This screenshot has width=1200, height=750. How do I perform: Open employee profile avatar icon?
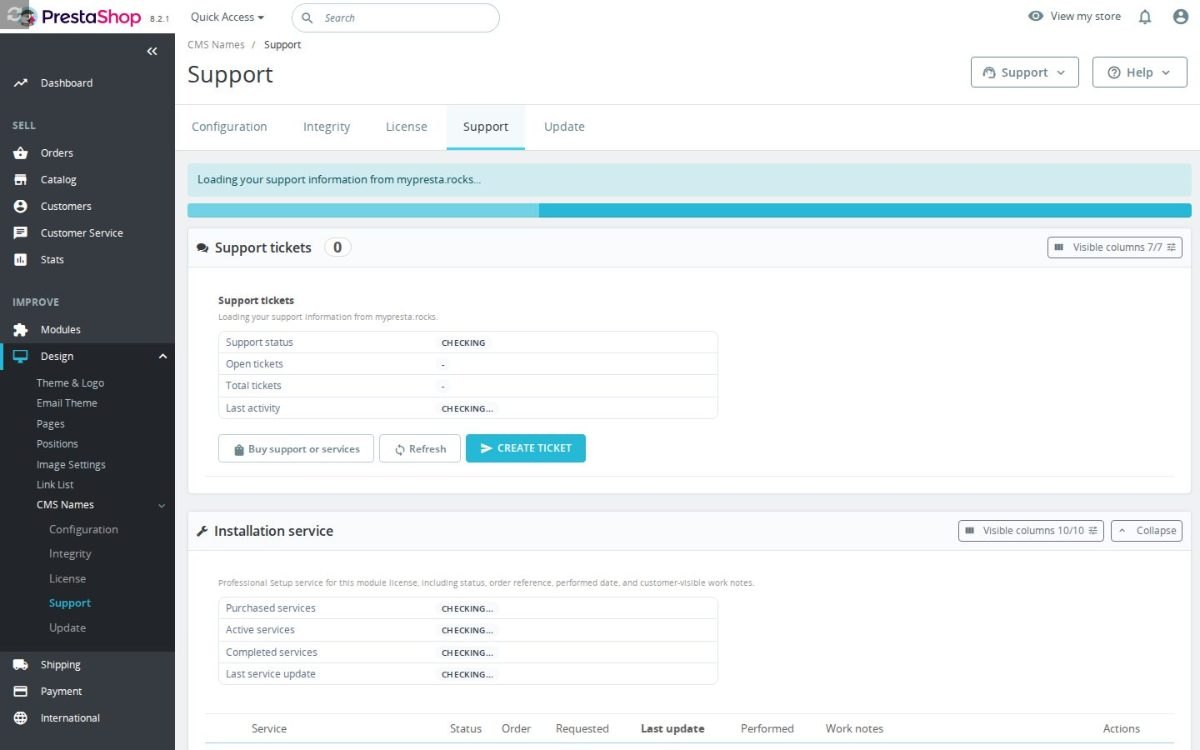coord(1180,17)
